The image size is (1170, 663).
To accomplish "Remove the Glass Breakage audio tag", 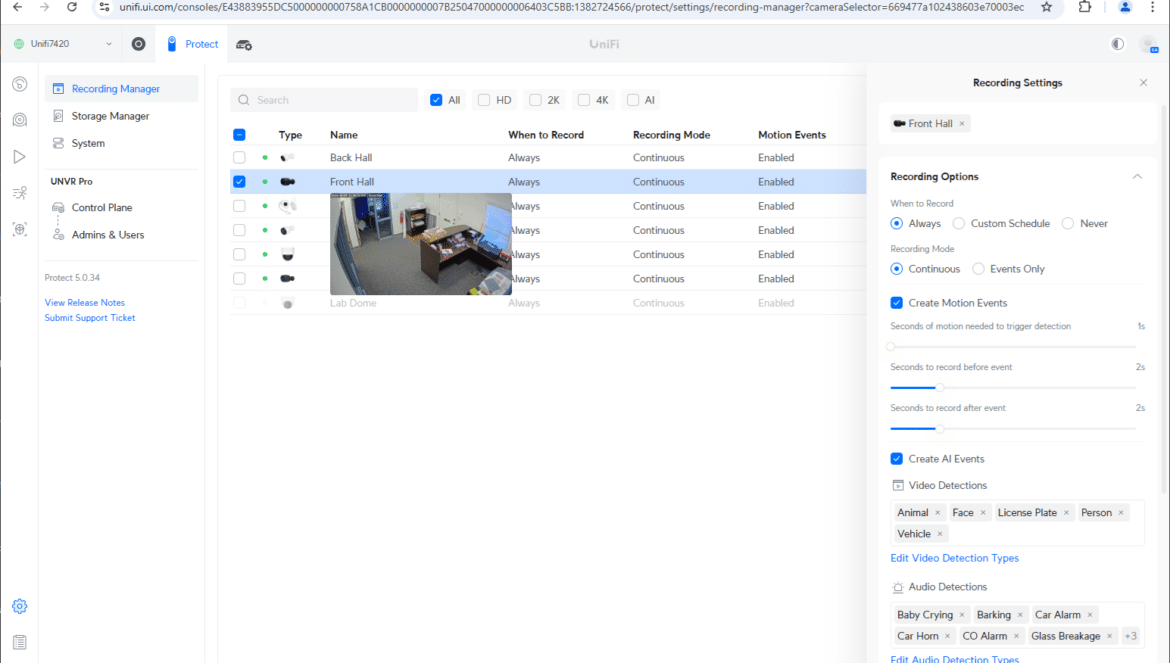I will point(1110,636).
